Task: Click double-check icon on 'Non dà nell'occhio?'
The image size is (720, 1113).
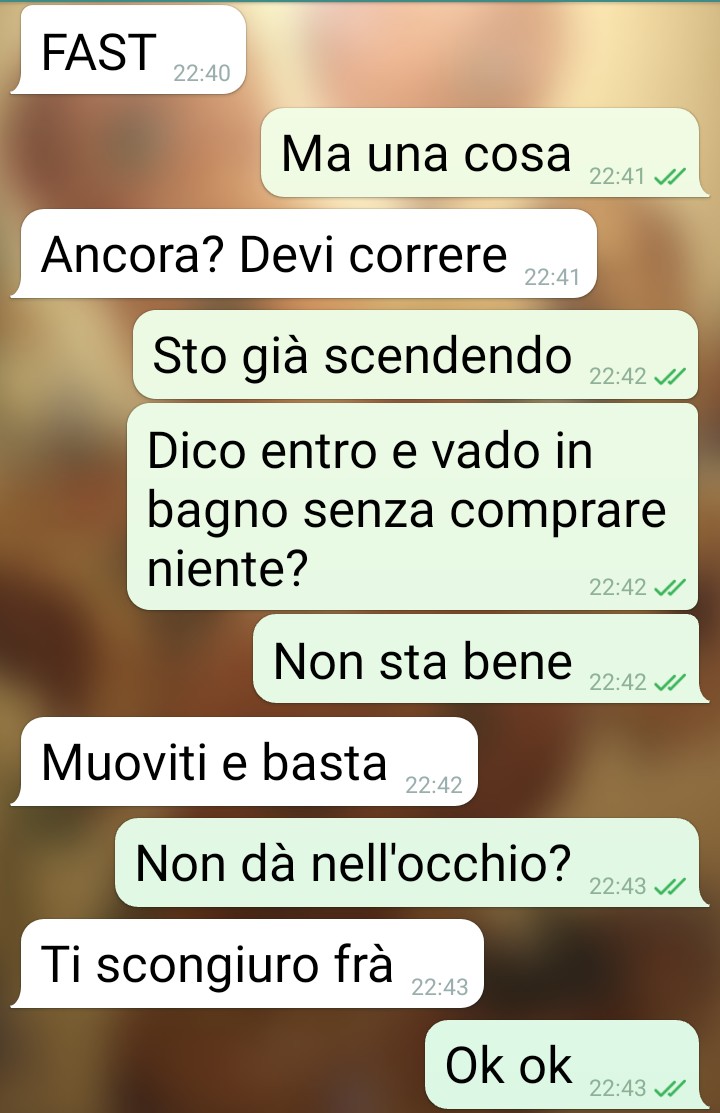Action: (669, 886)
